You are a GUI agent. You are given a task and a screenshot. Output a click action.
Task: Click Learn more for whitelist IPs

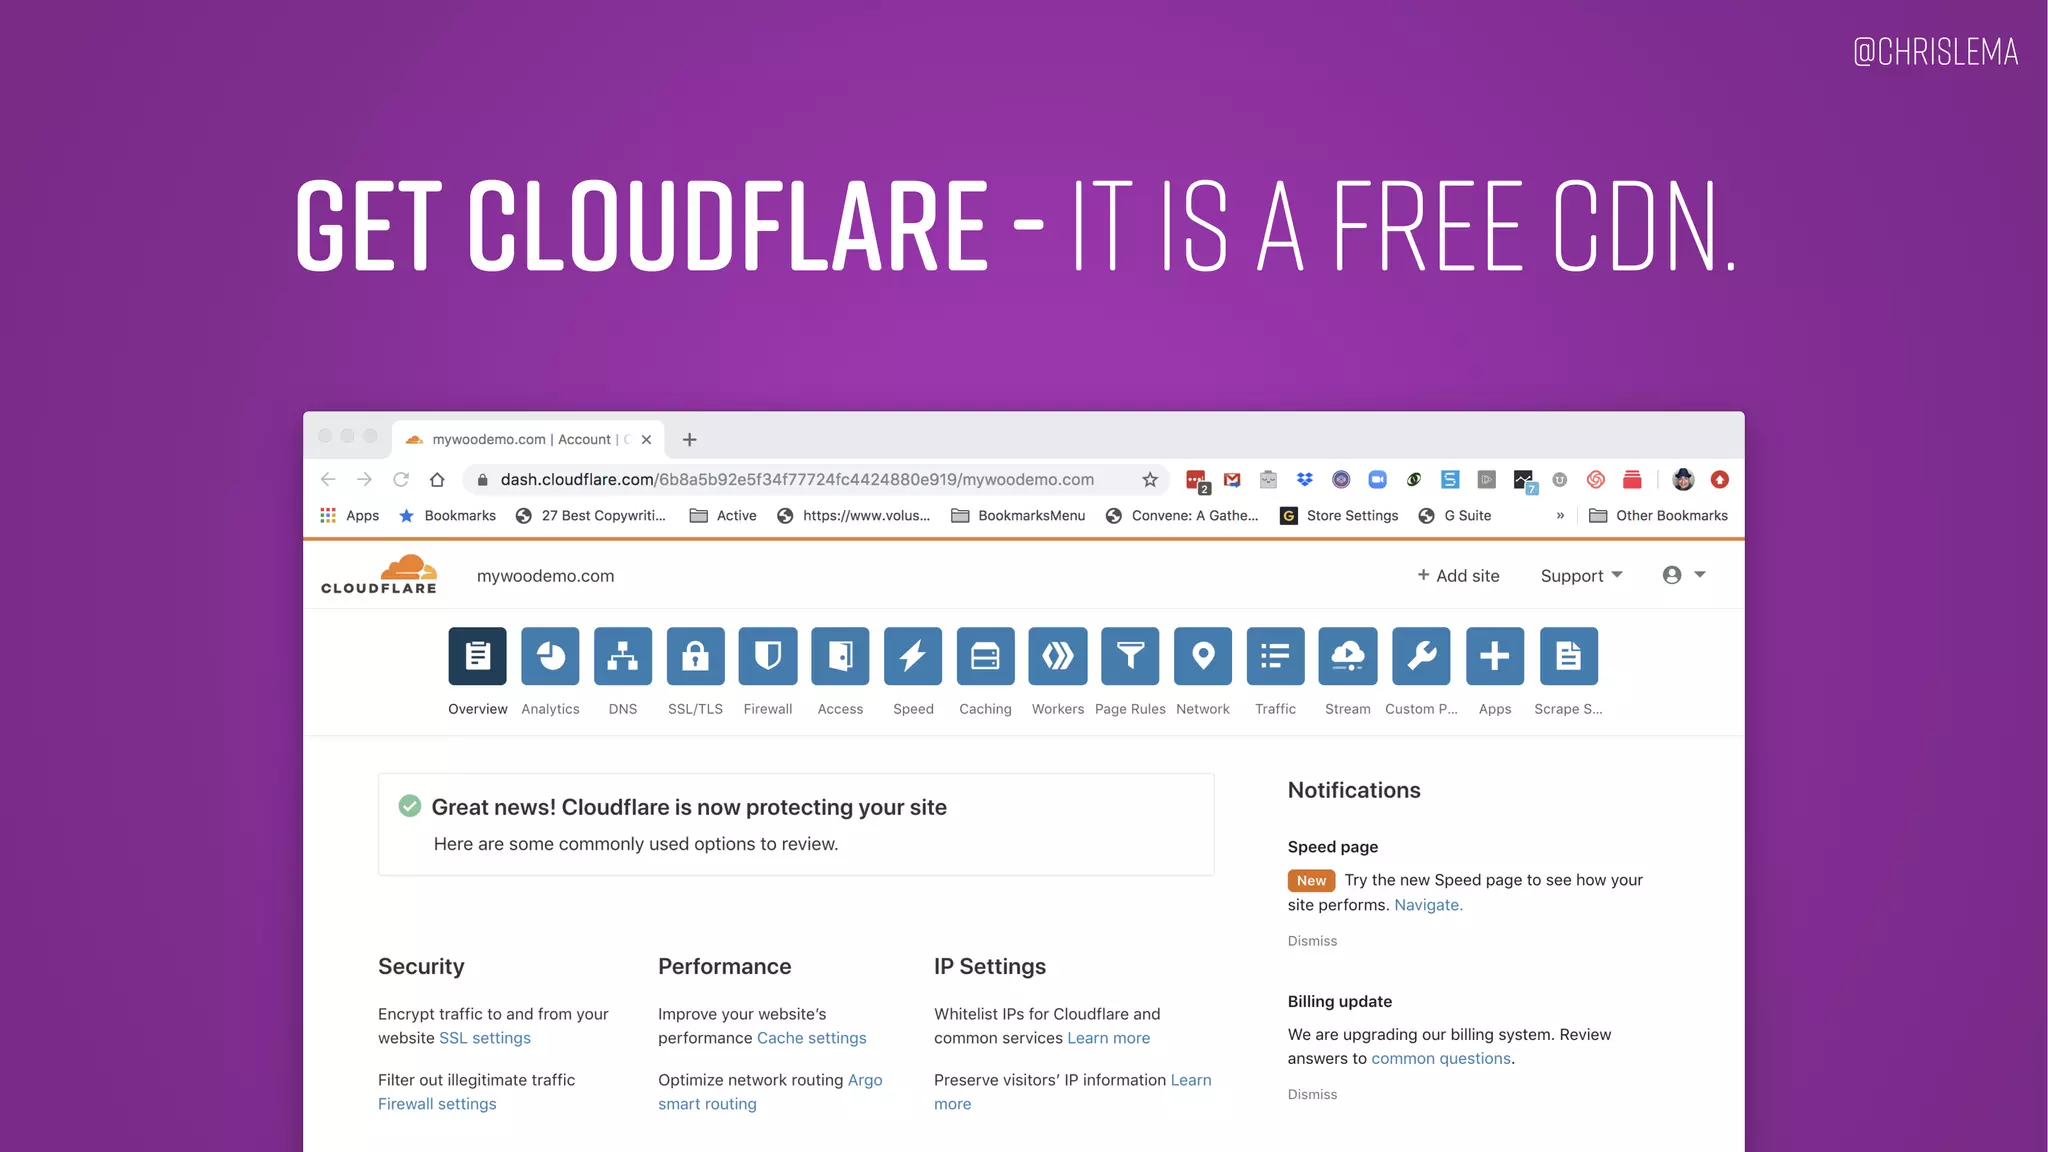(1108, 1038)
